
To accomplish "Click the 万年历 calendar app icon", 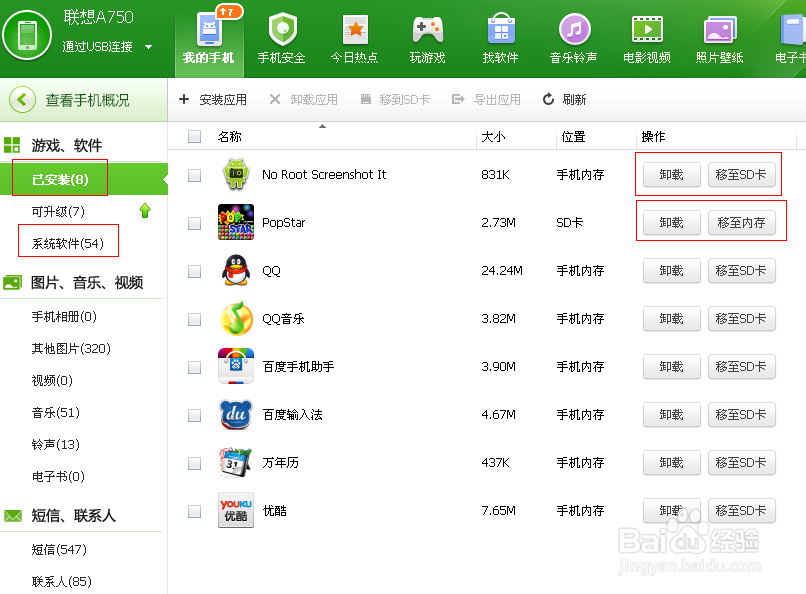I will pos(236,462).
